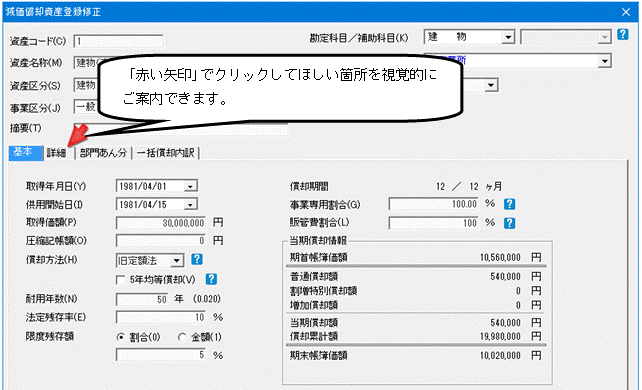Click 償却累計額 value 19,980,000

click(500, 337)
